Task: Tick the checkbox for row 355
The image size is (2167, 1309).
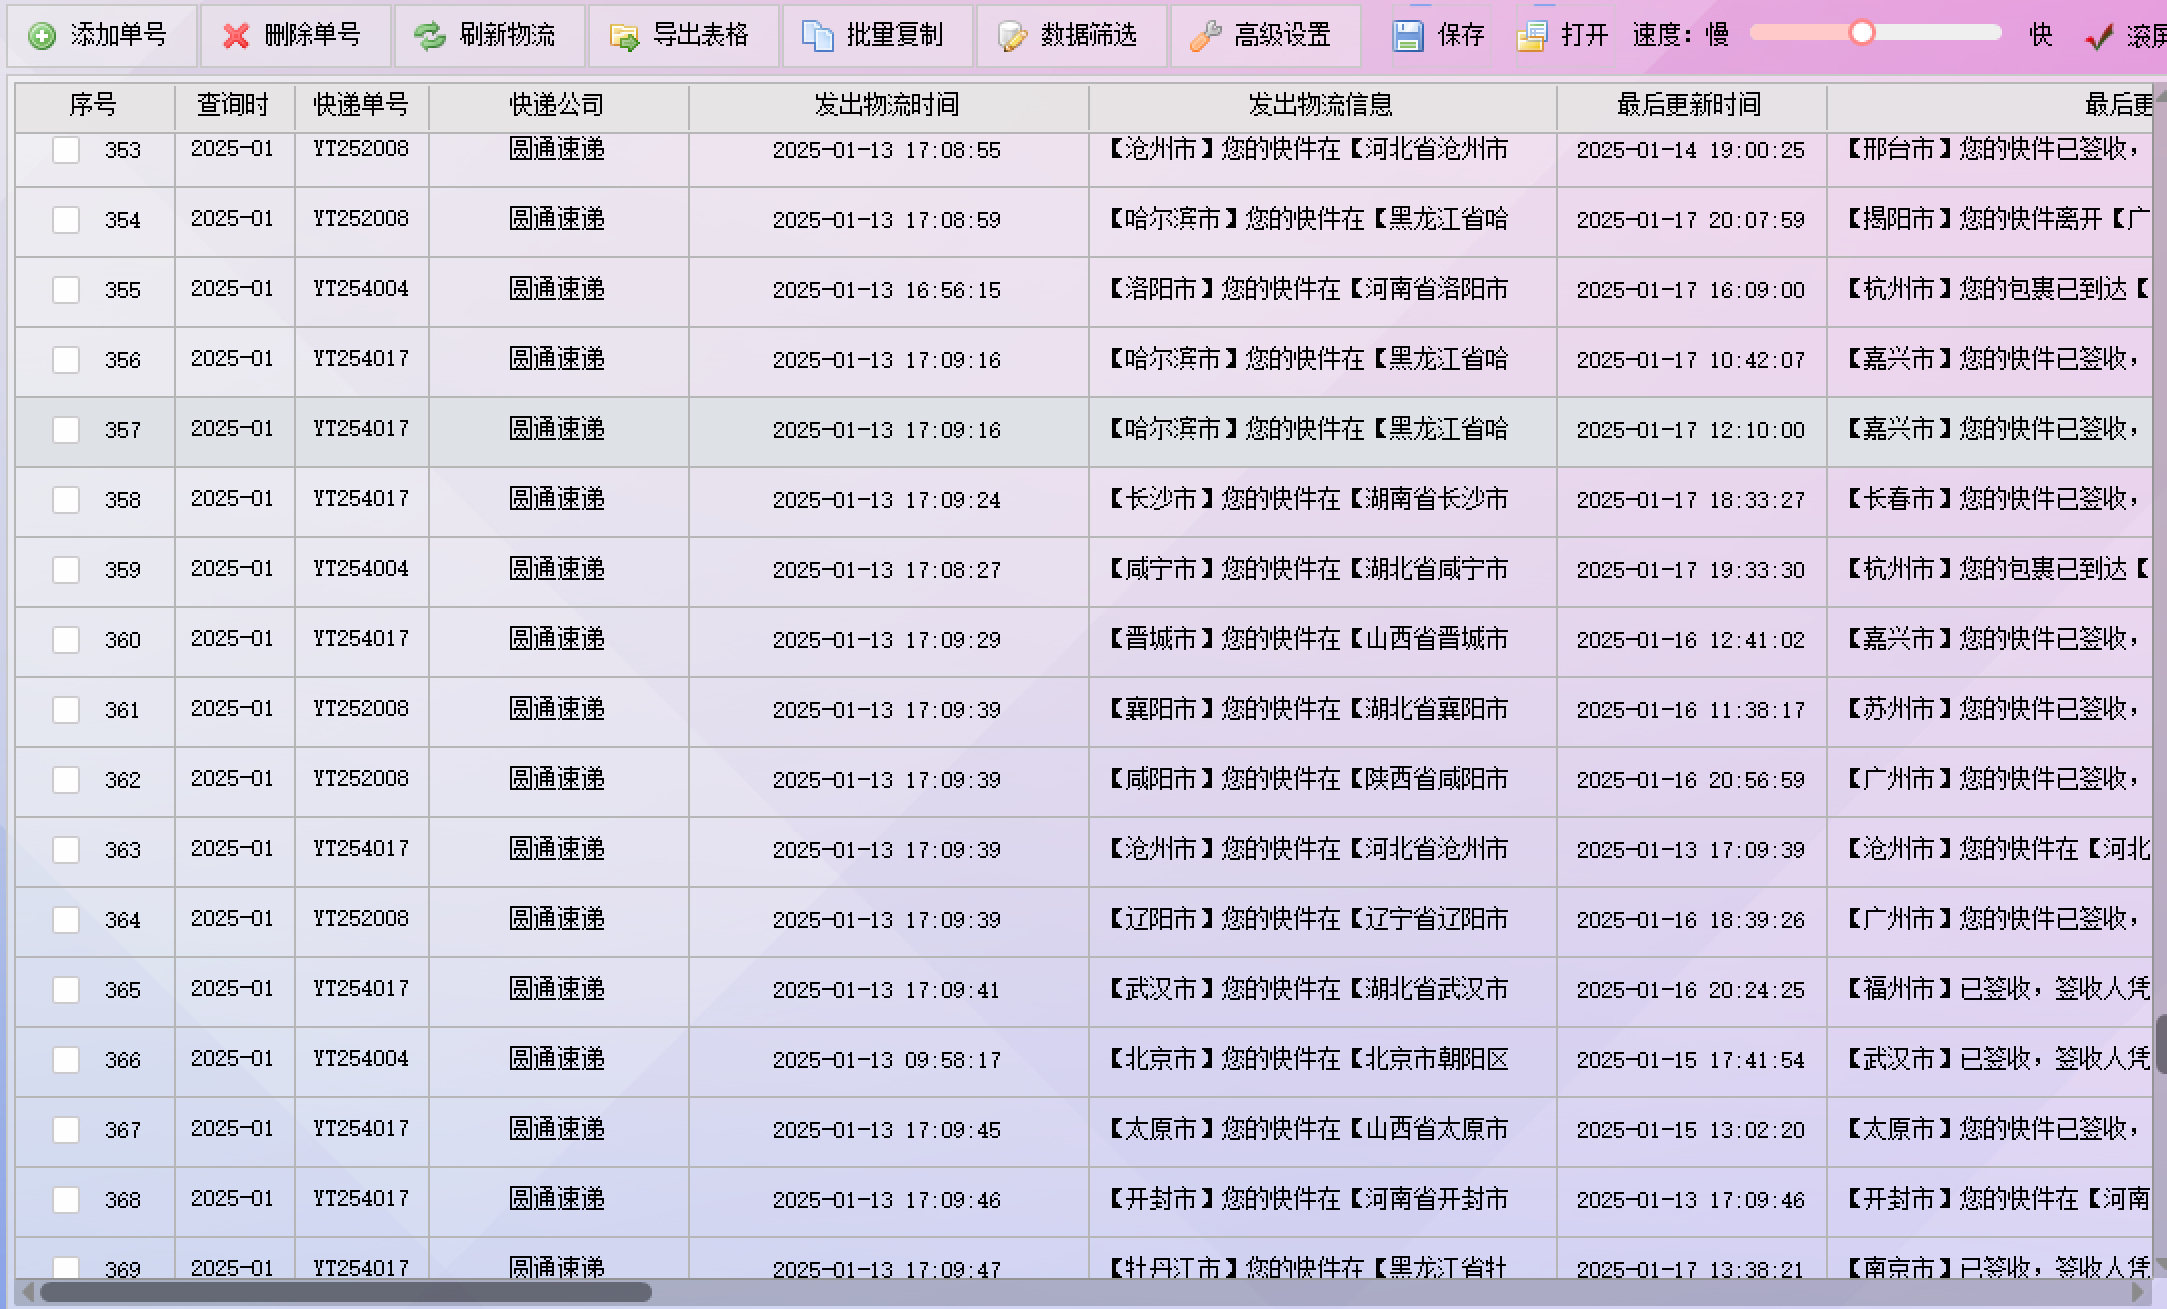Action: click(x=66, y=290)
